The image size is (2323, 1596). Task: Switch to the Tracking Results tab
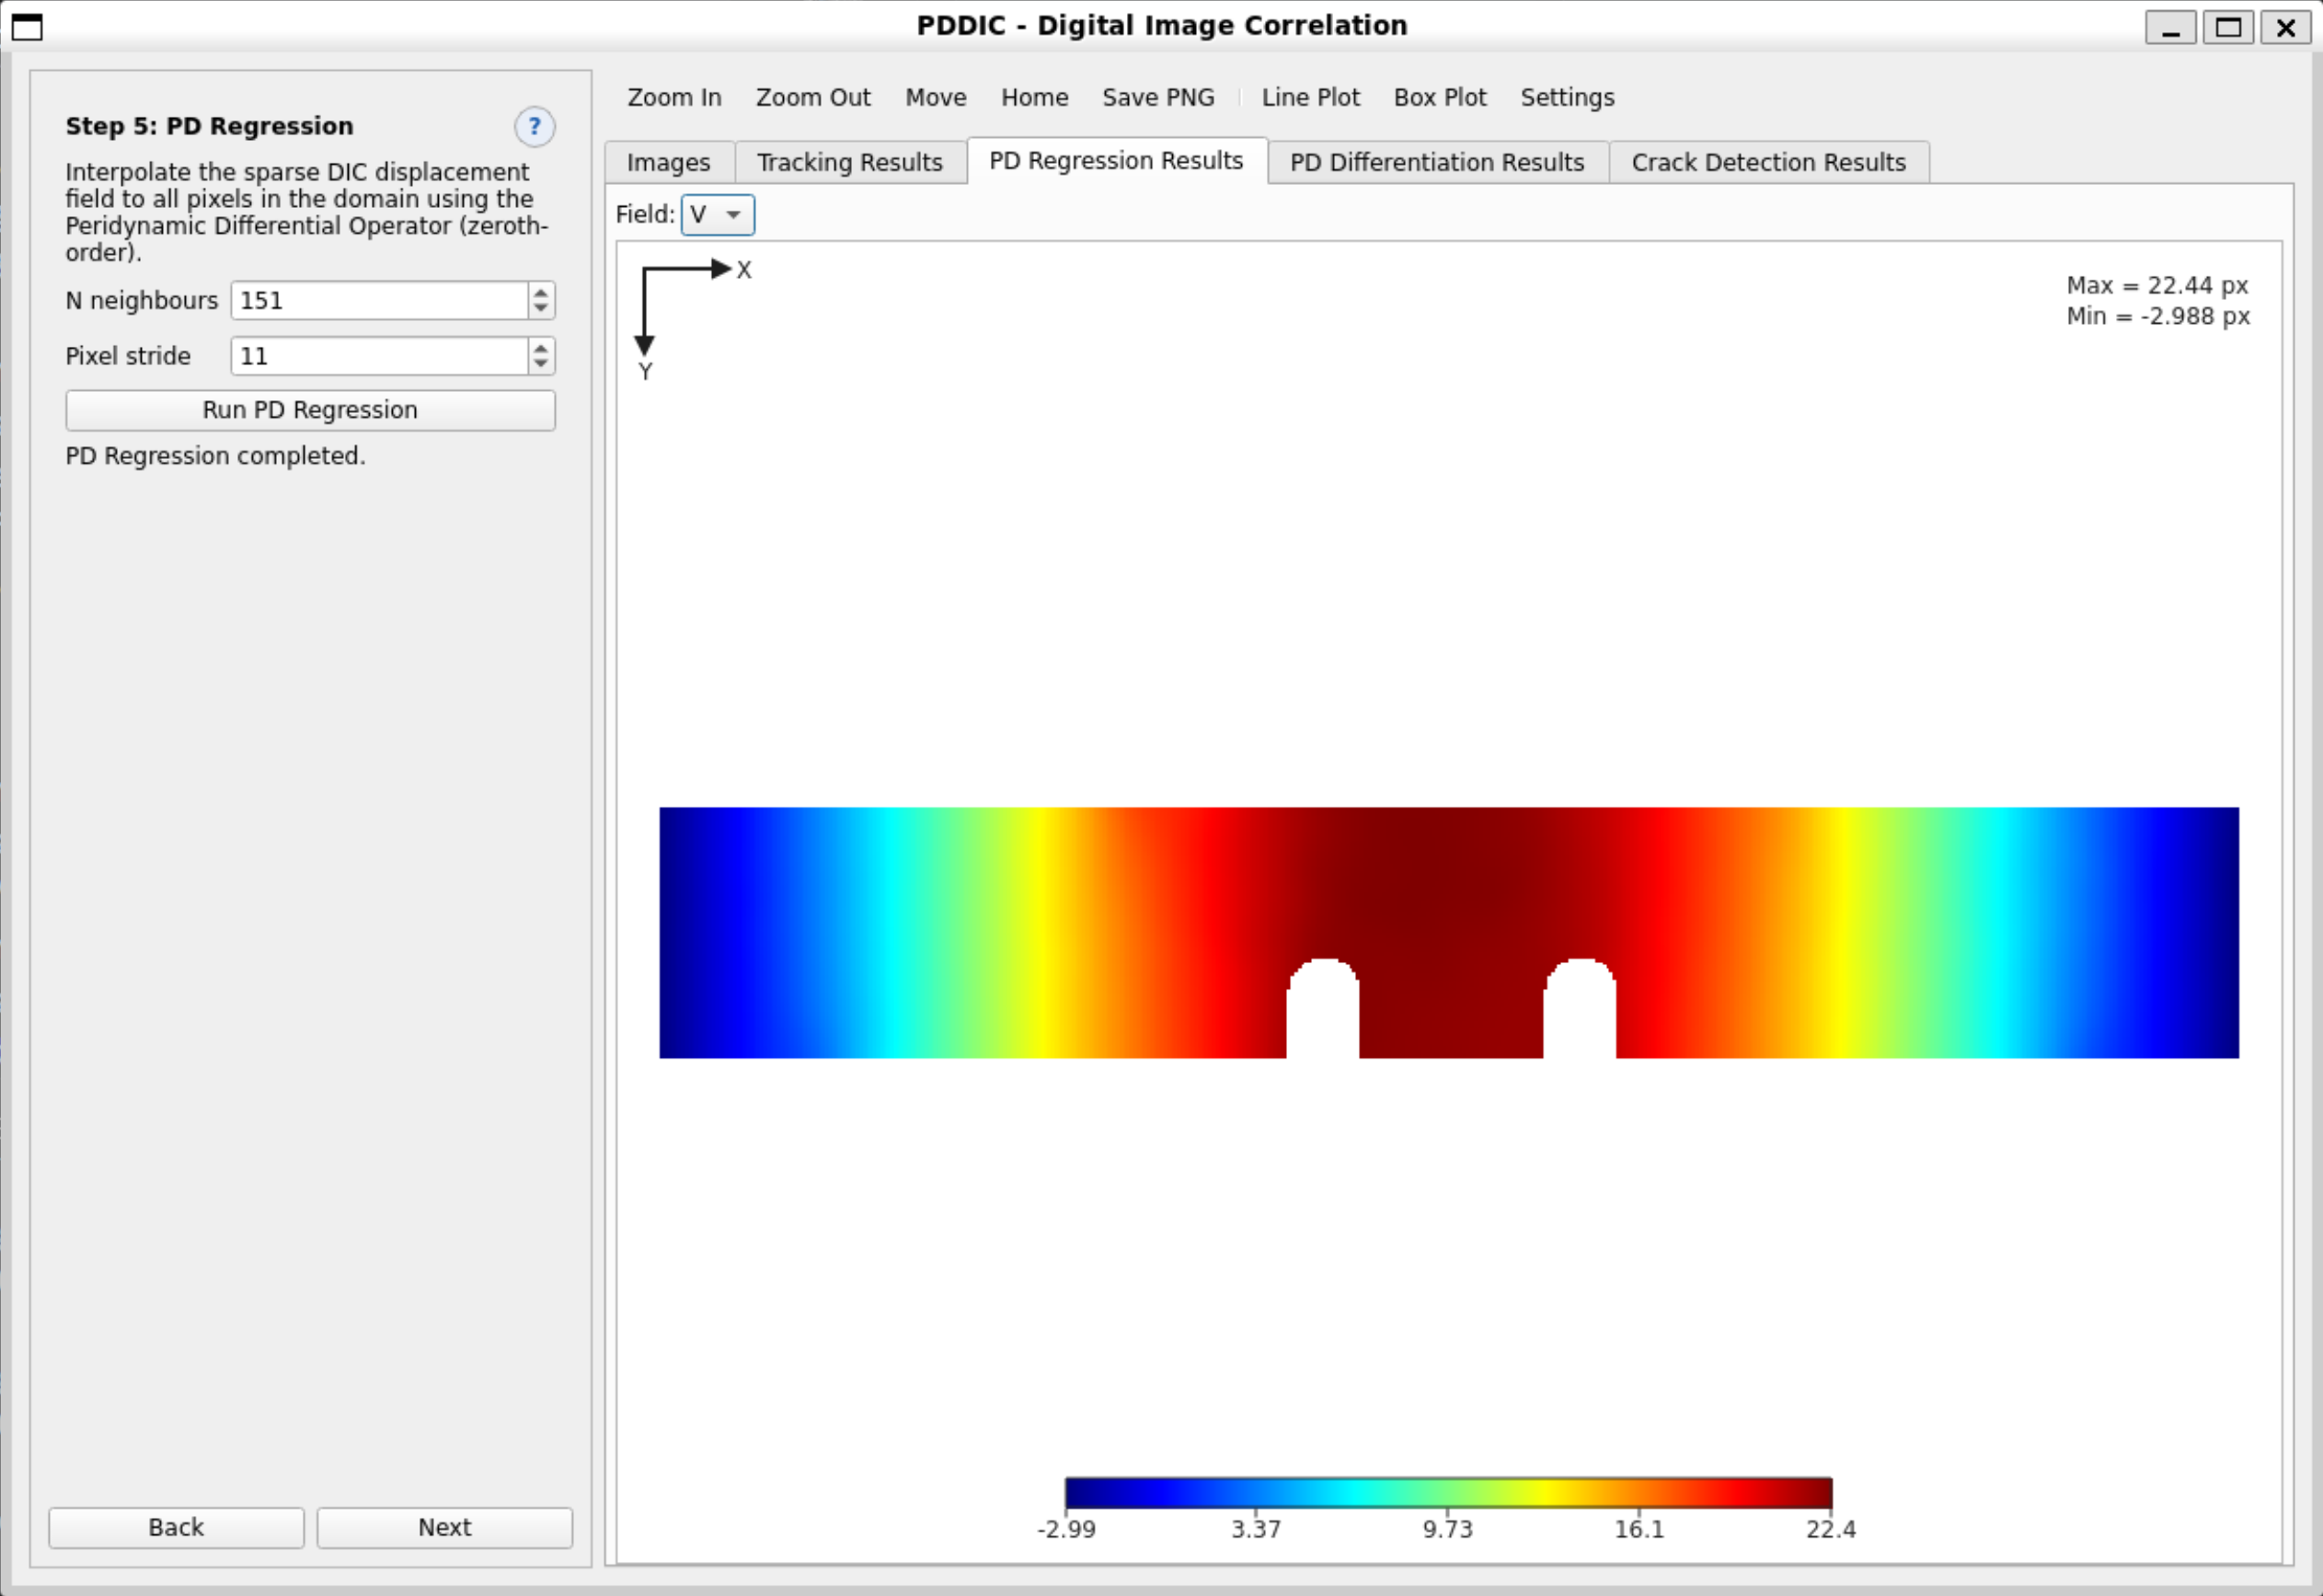[849, 162]
